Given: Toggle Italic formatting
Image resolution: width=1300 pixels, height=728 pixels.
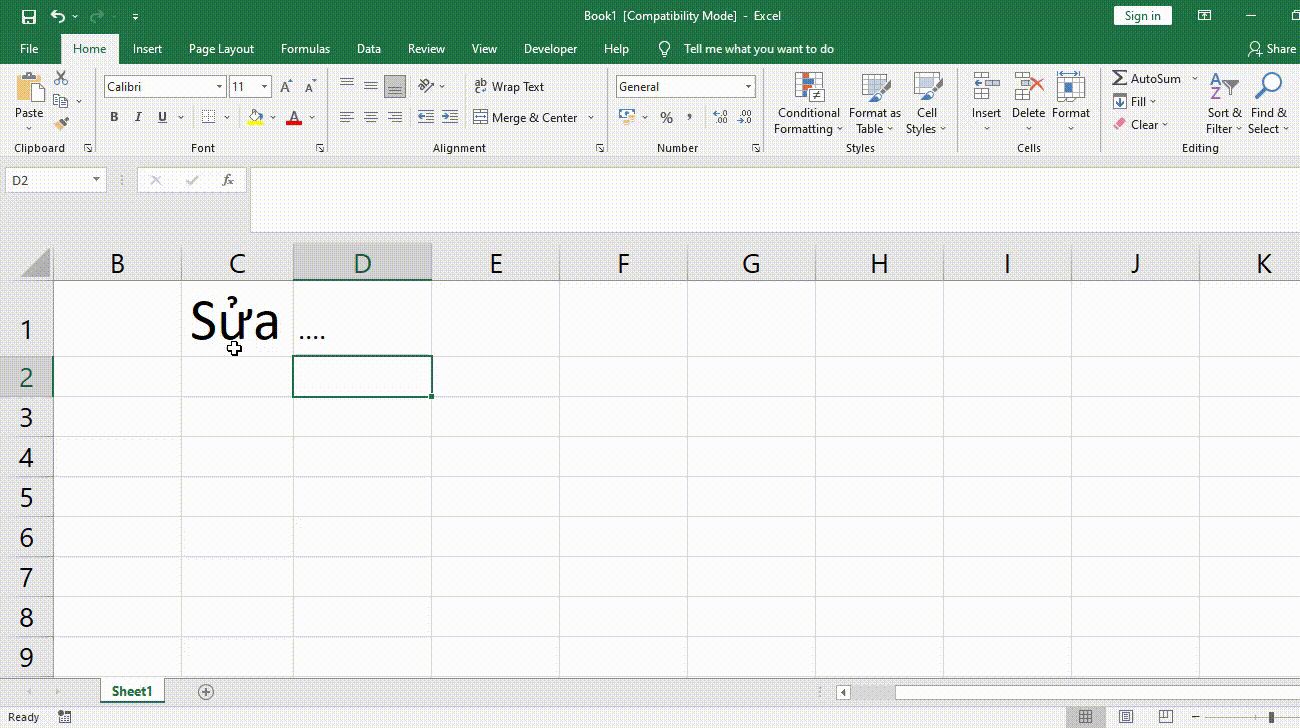Looking at the screenshot, I should click(x=138, y=117).
